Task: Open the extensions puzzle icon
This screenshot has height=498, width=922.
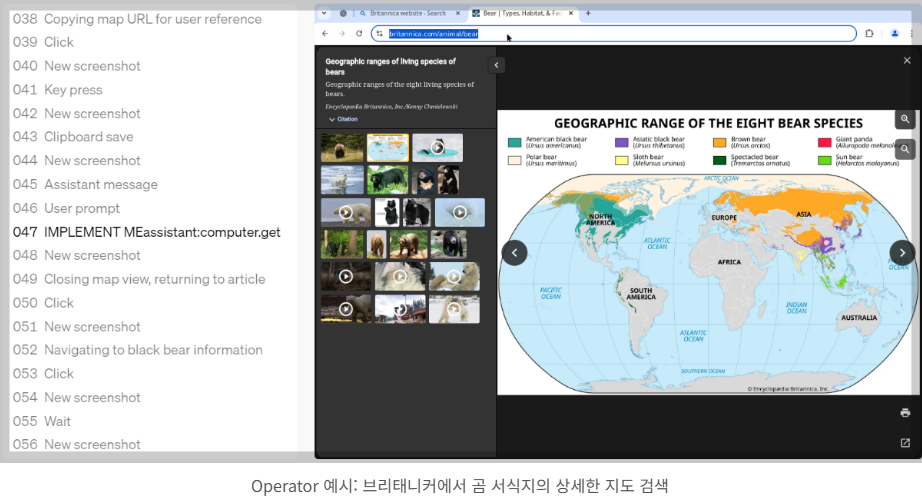Action: click(x=869, y=34)
